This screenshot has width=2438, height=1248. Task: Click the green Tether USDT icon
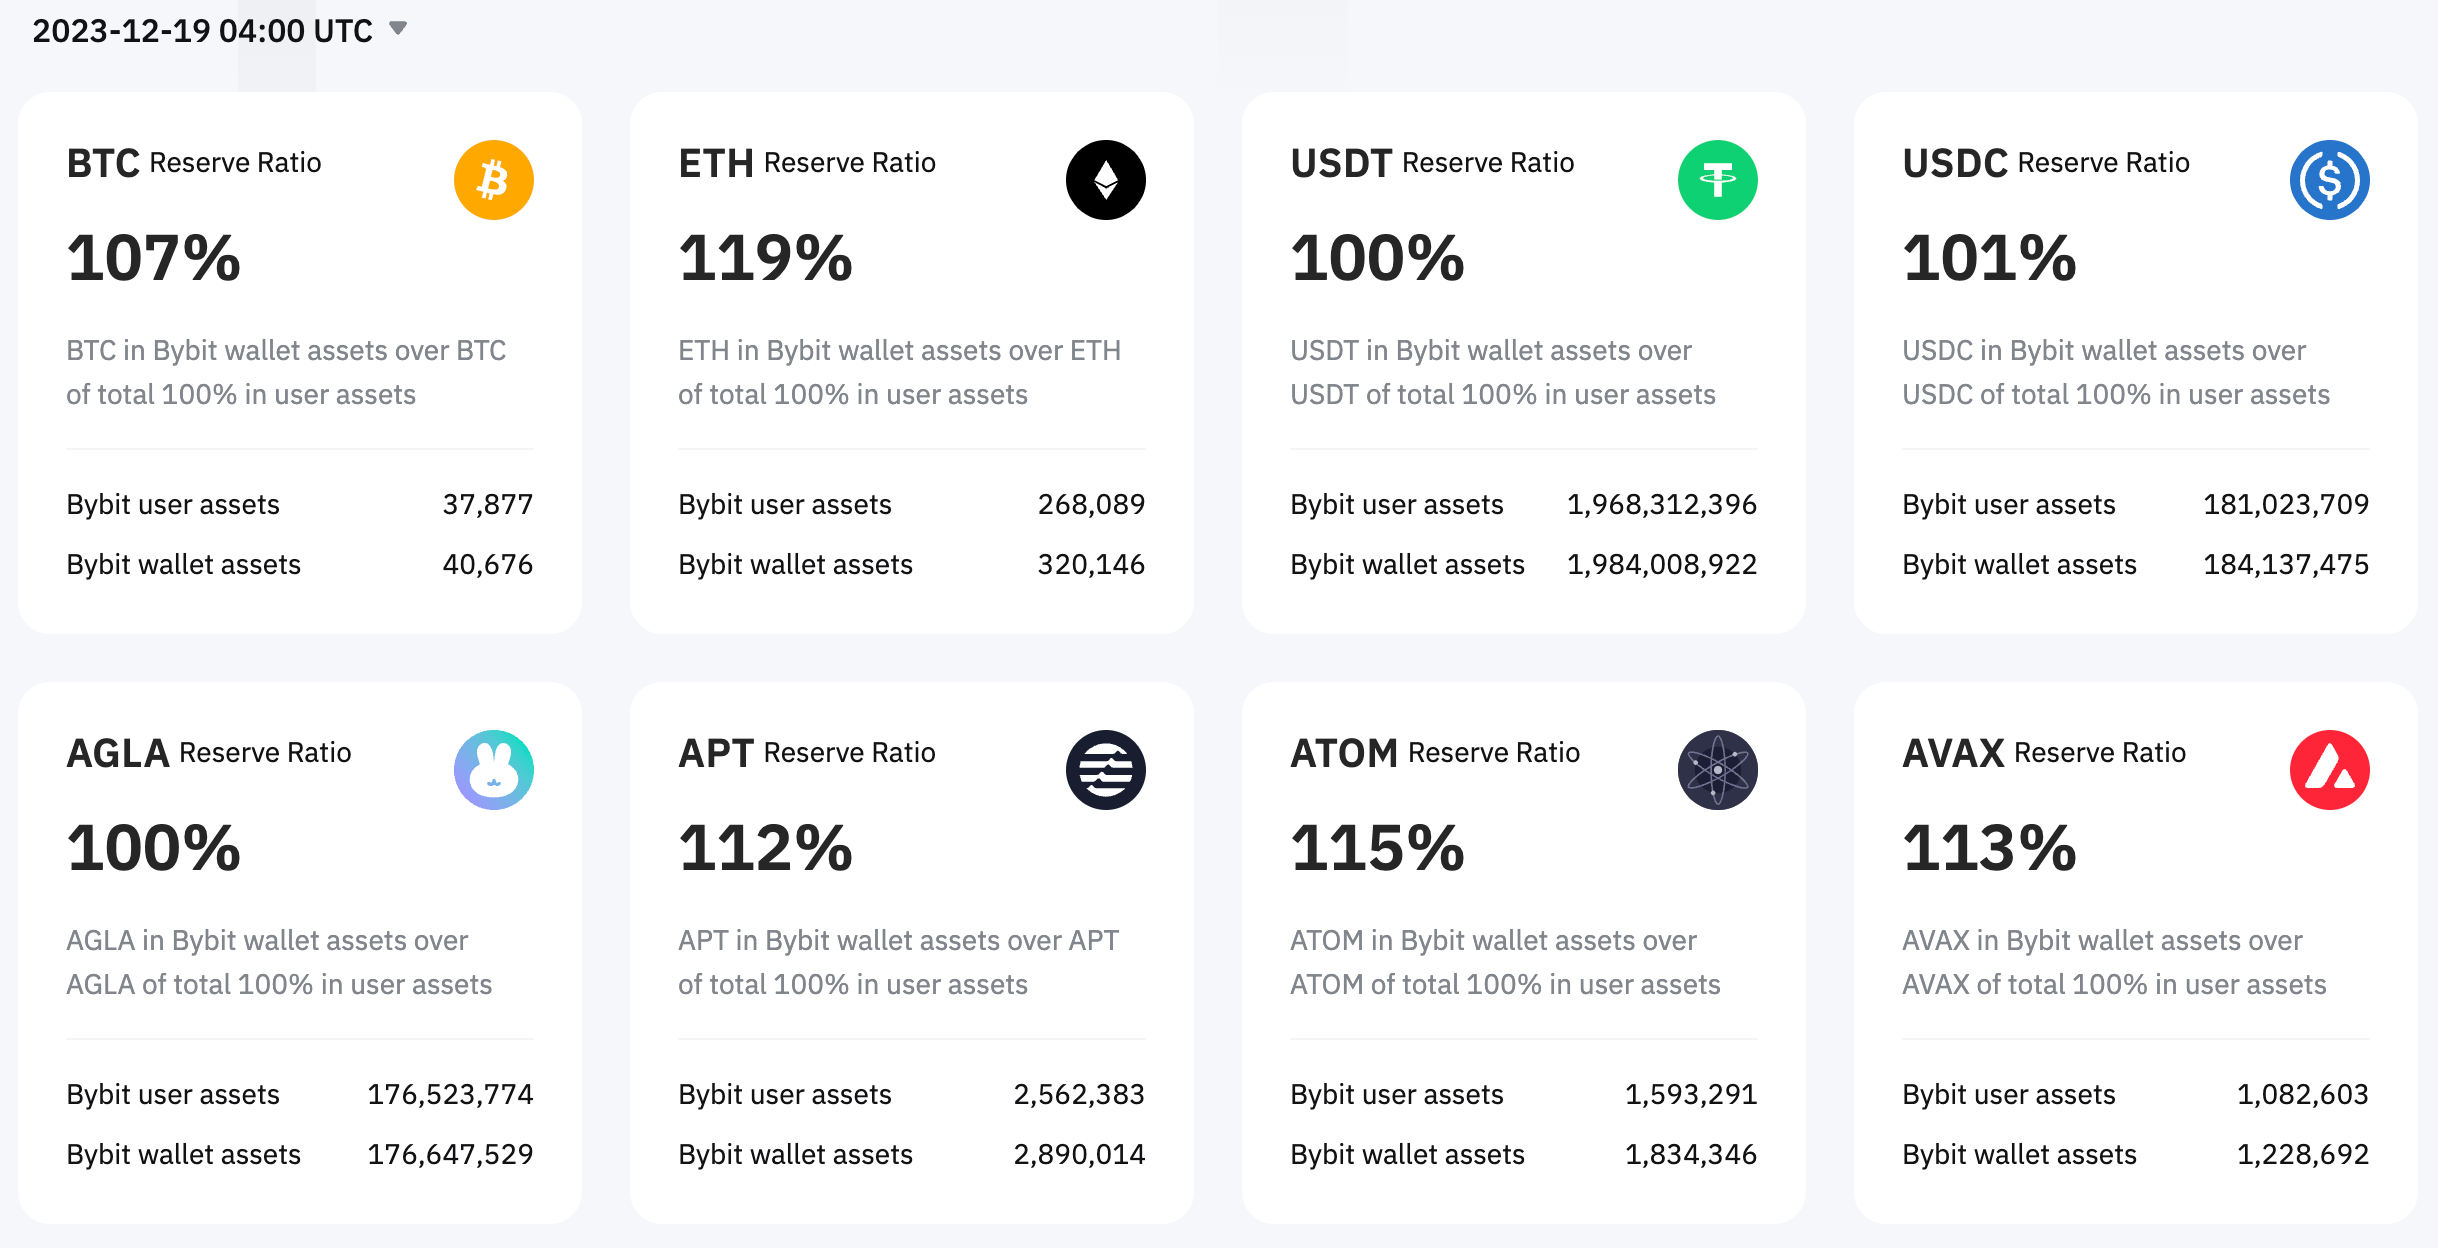[1717, 180]
